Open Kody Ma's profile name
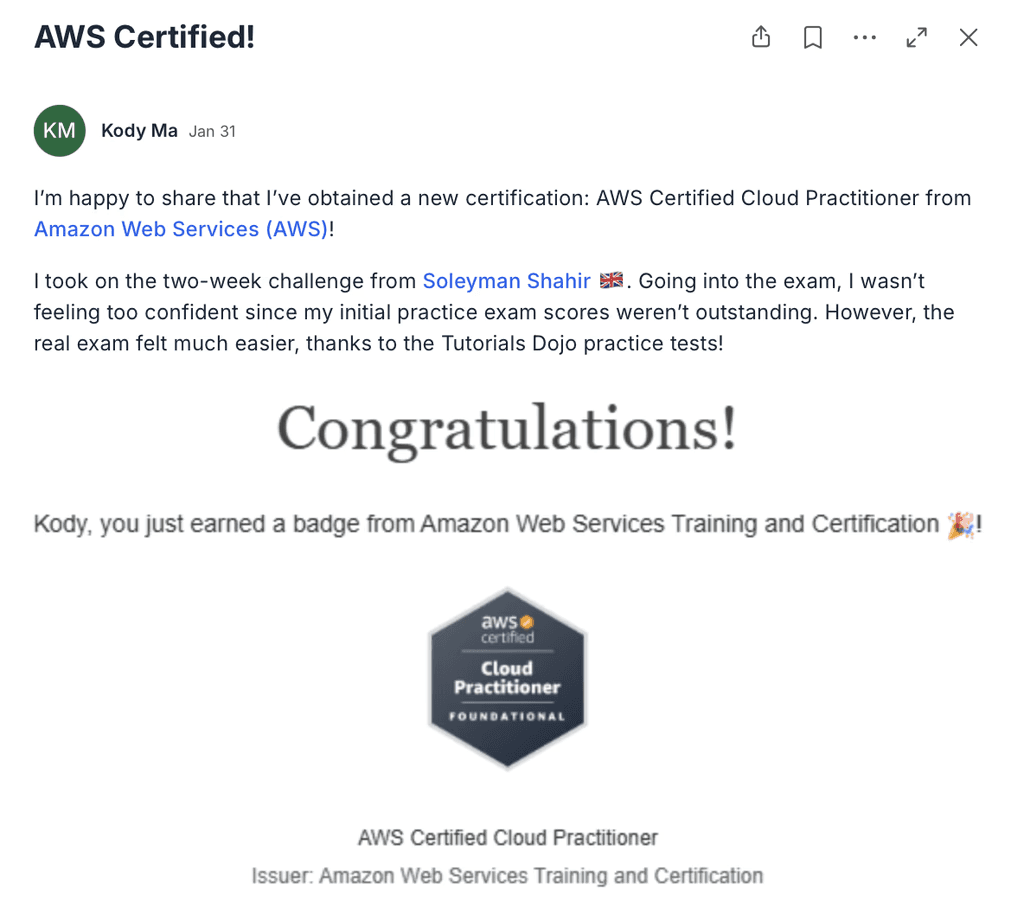Image resolution: width=1024 pixels, height=924 pixels. point(139,131)
